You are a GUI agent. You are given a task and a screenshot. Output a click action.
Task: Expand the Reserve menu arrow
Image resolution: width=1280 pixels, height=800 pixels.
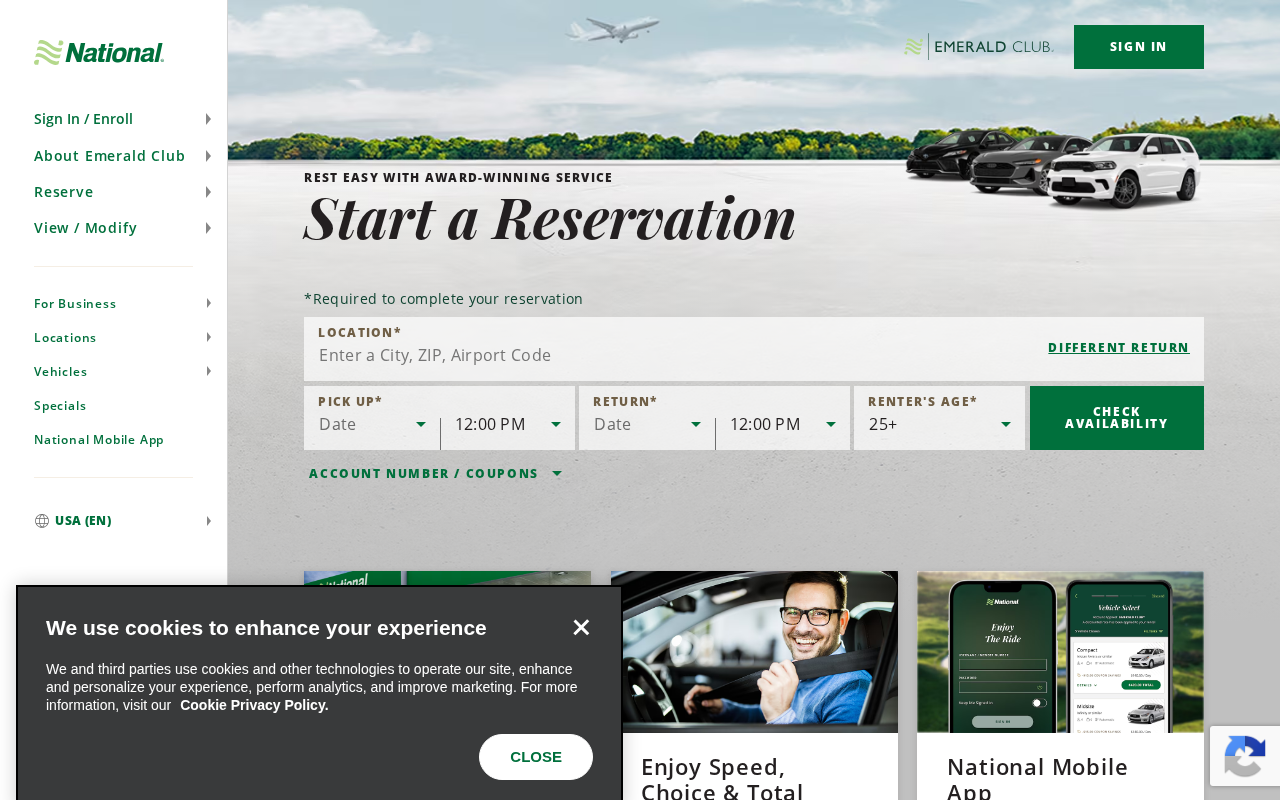click(208, 192)
